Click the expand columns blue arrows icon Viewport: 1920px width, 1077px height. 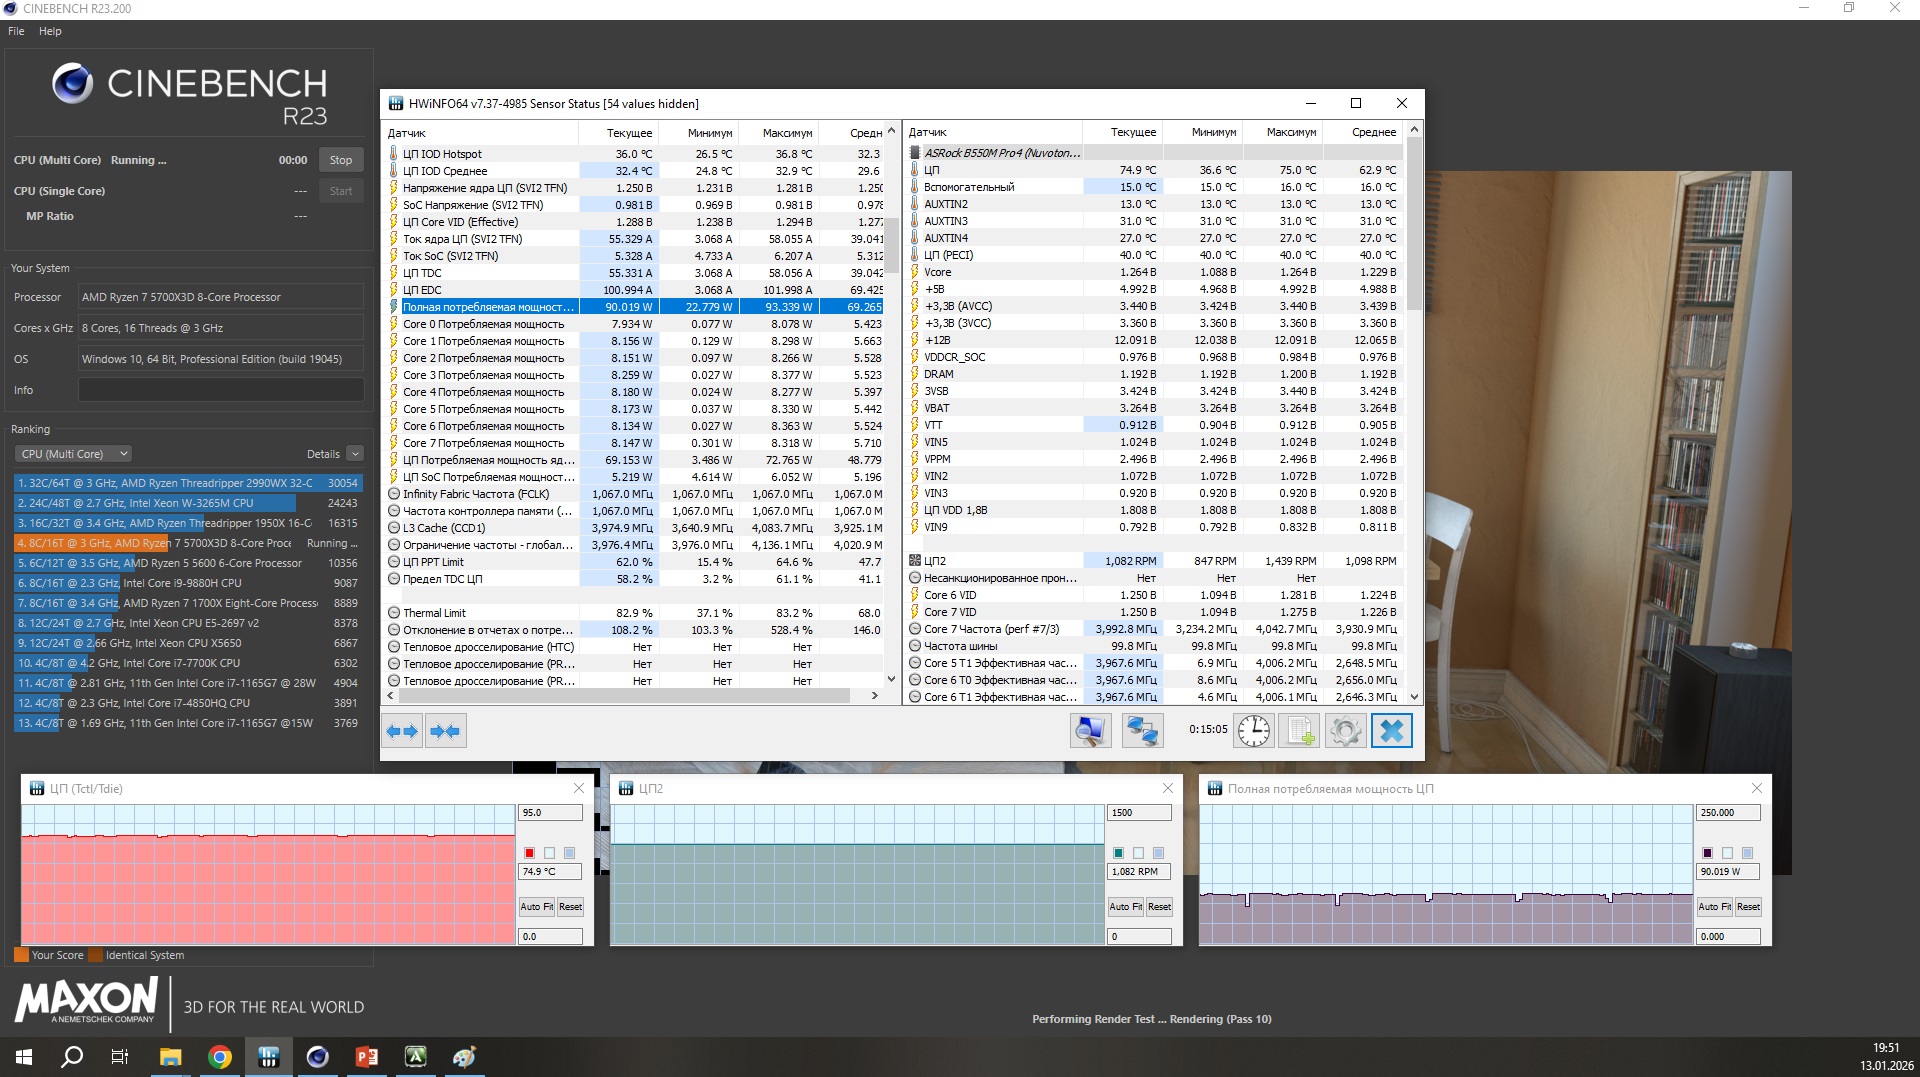click(402, 731)
